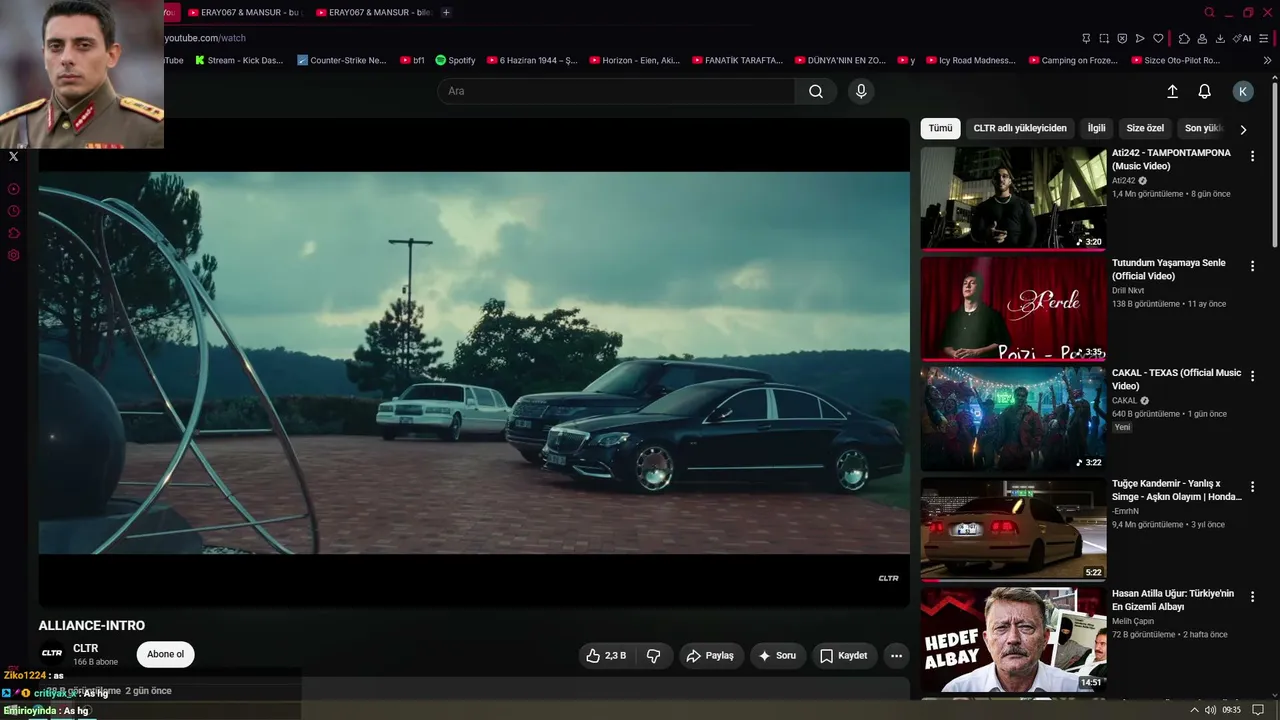
Task: Click the taskbar volume speaker icon
Action: point(1210,710)
